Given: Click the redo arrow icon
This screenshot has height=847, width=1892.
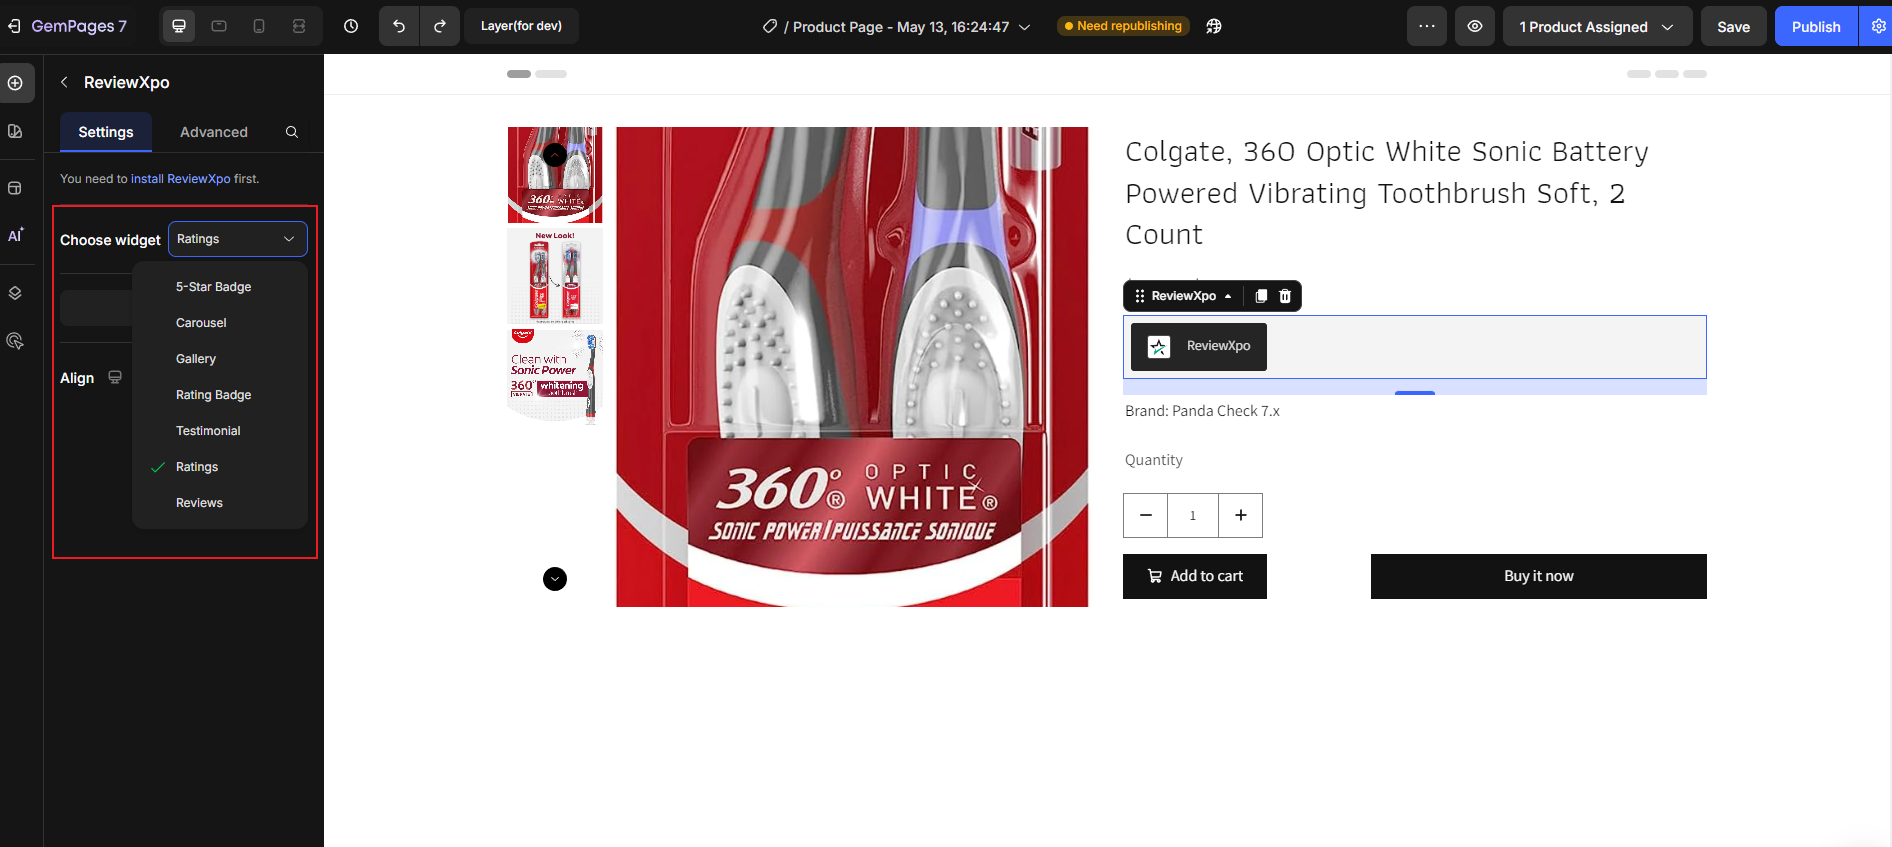Looking at the screenshot, I should pos(440,26).
